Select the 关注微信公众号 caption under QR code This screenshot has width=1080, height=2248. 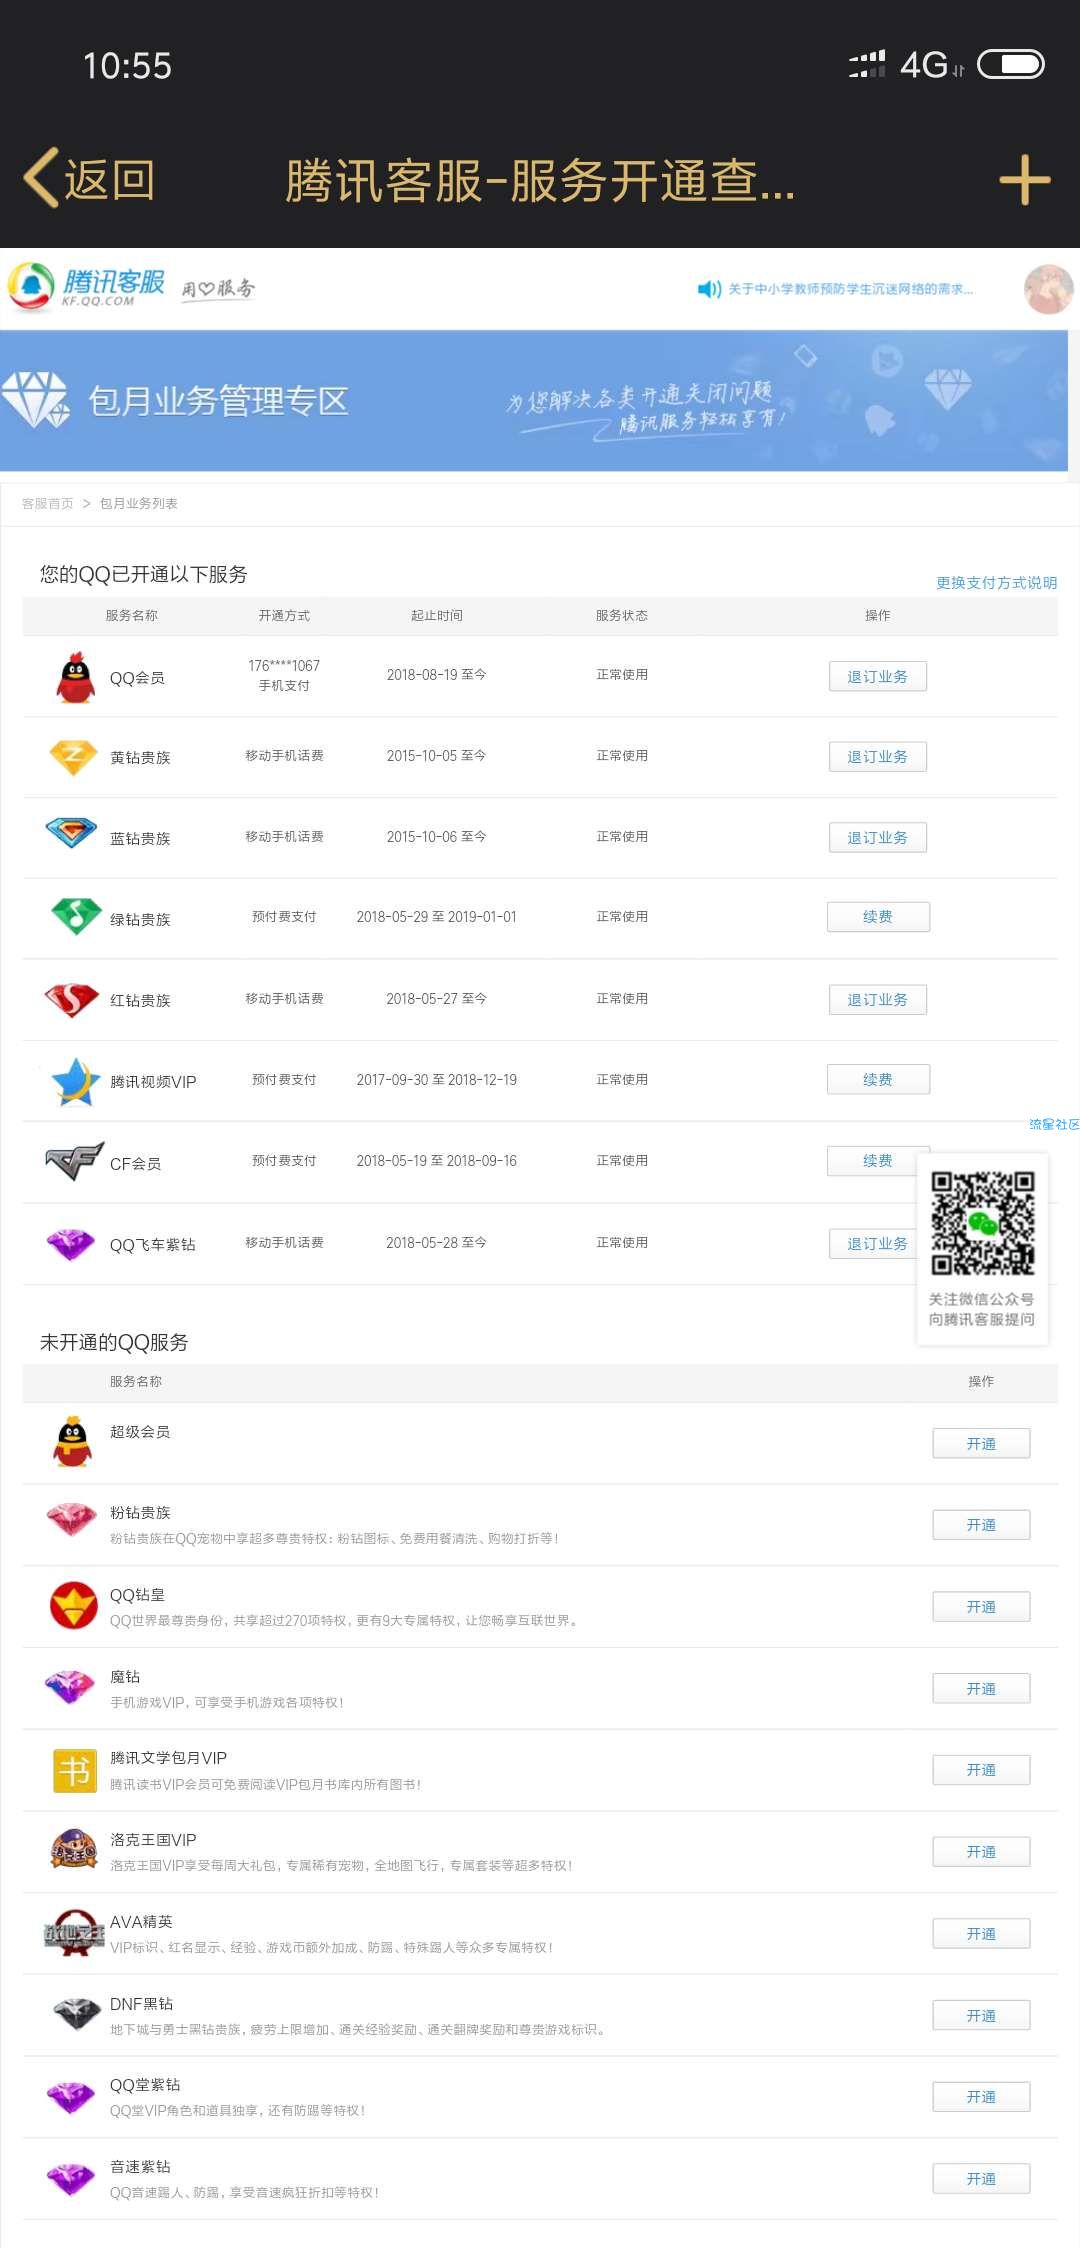point(982,1299)
